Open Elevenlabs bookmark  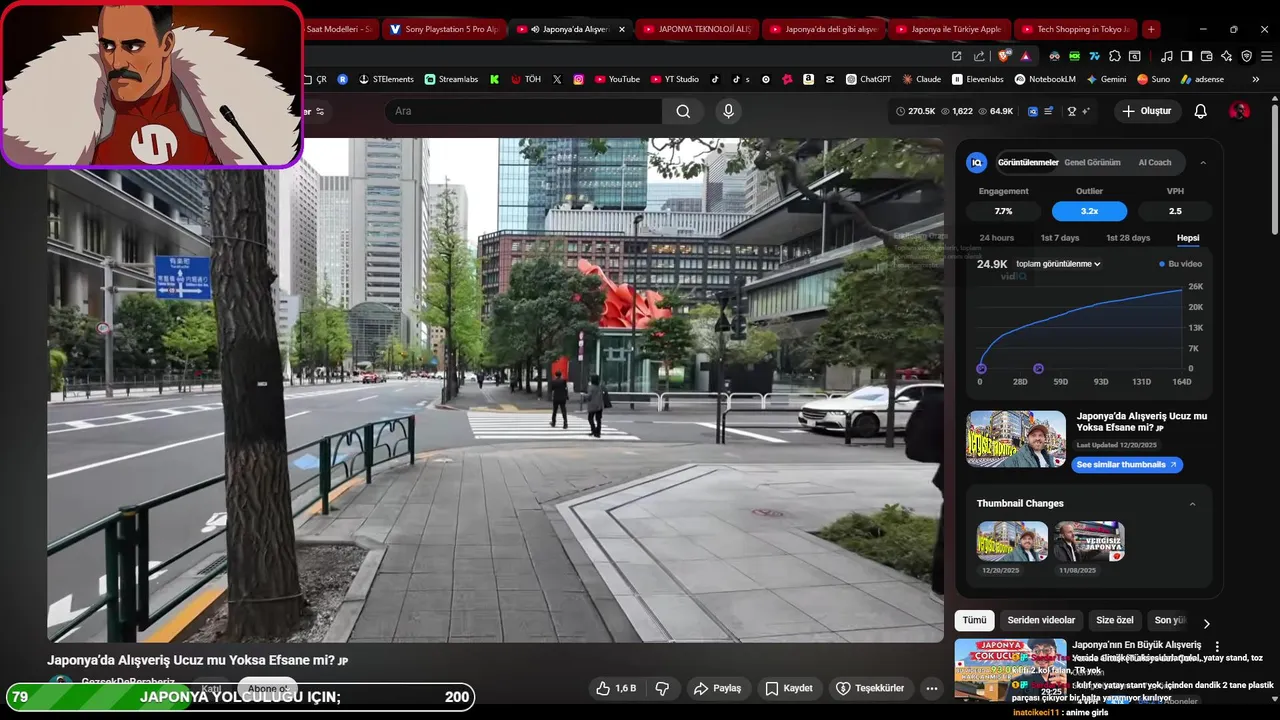(x=977, y=79)
